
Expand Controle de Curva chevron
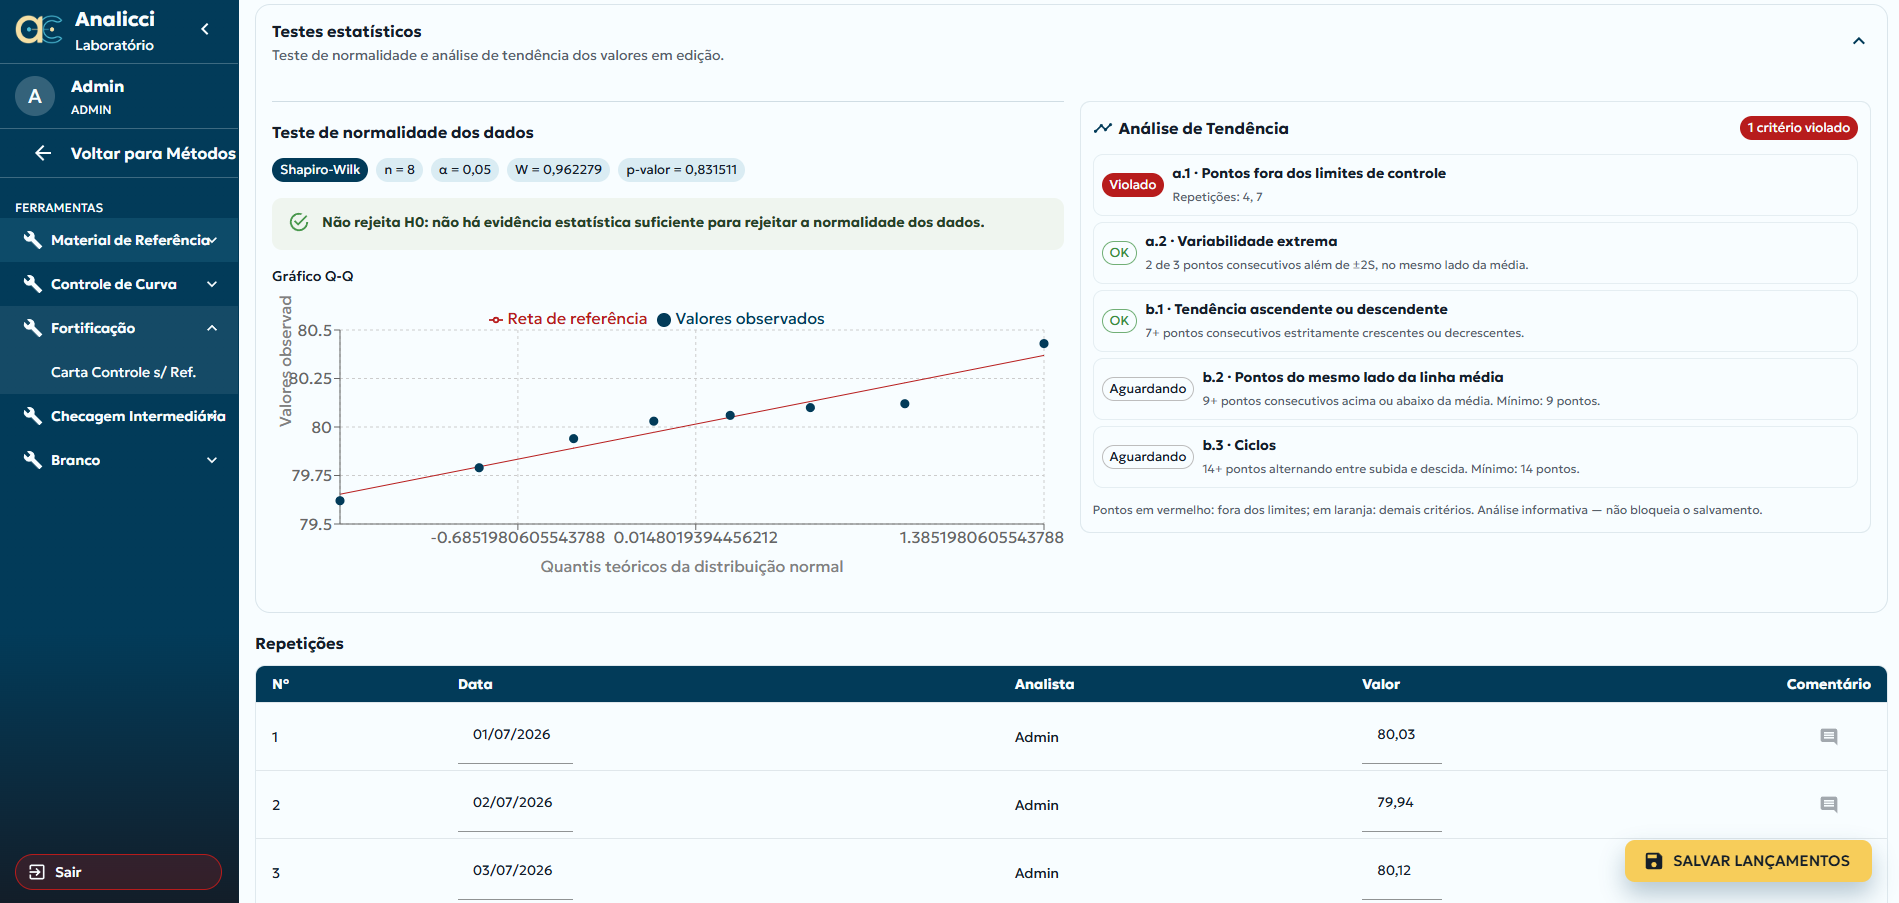212,284
